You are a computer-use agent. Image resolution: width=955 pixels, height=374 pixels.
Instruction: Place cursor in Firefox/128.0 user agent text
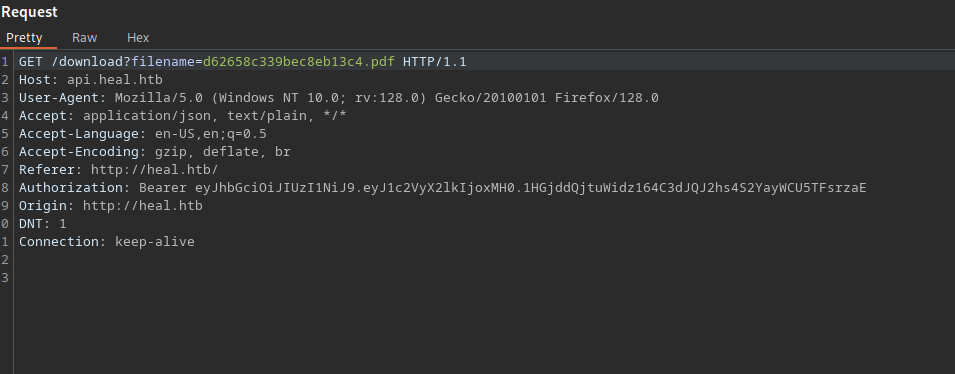606,97
